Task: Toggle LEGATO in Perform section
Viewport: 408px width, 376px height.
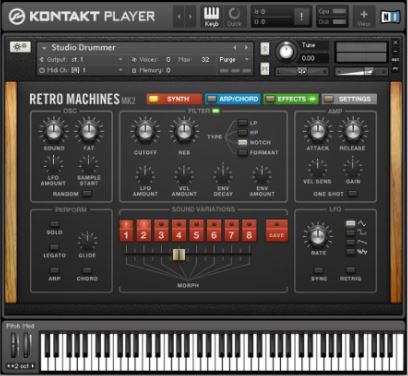Action: (54, 247)
